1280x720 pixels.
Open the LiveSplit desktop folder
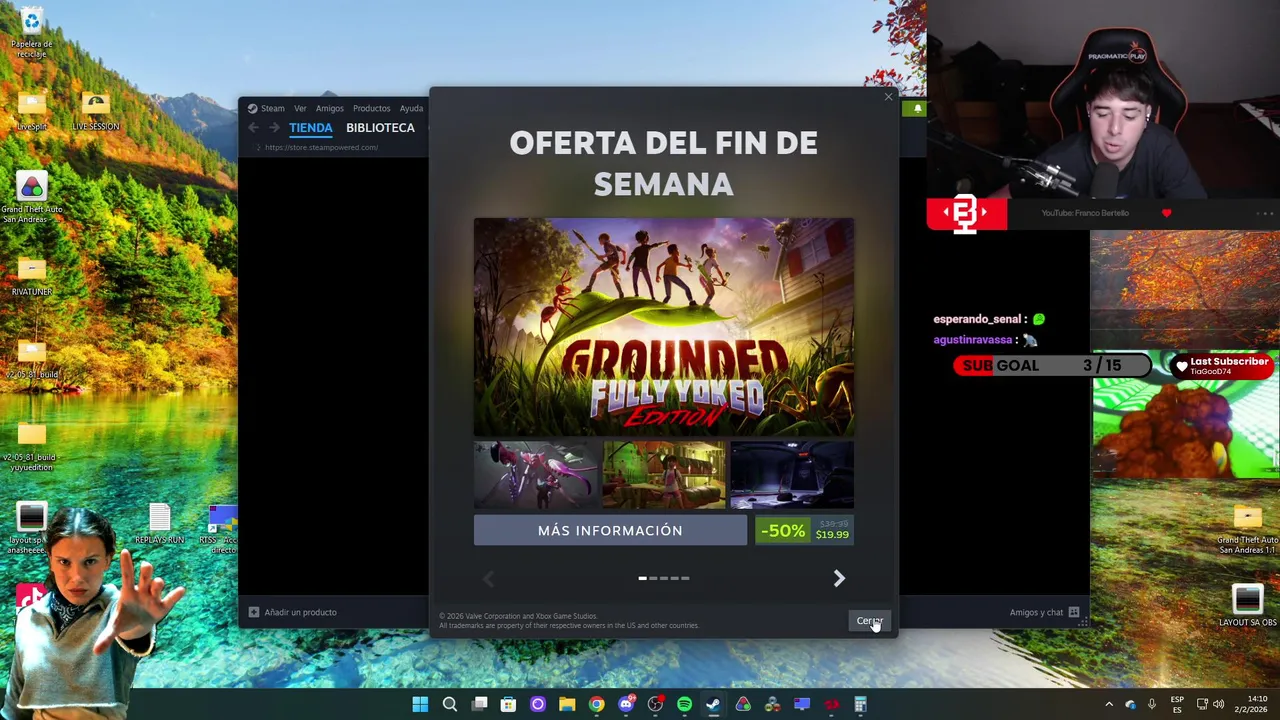pos(32,112)
